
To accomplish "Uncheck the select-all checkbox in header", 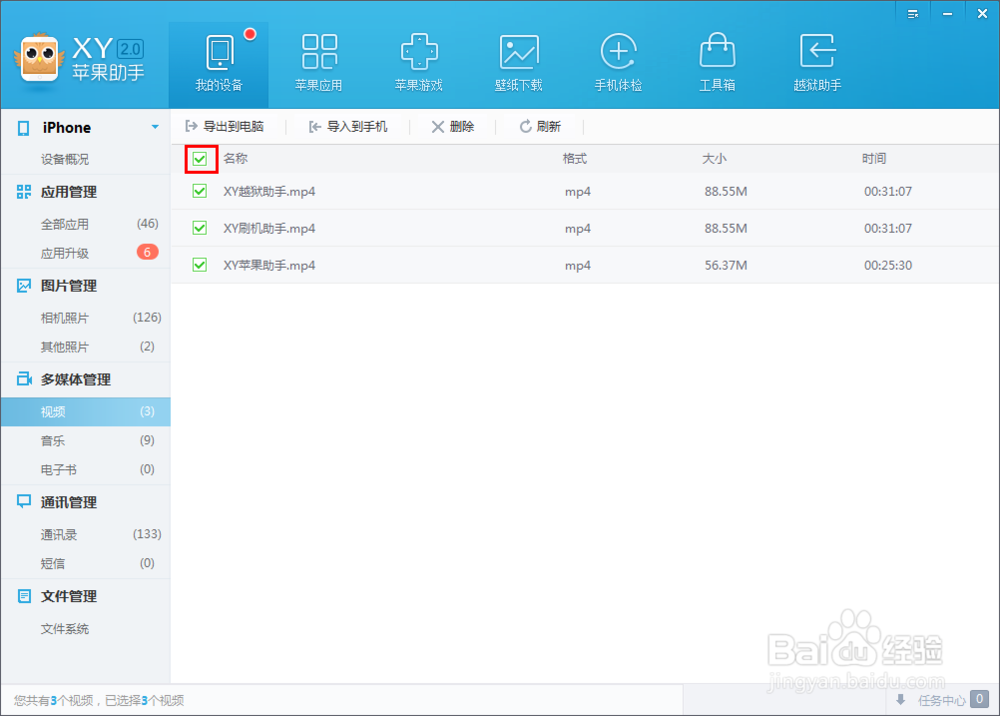I will pyautogui.click(x=199, y=159).
